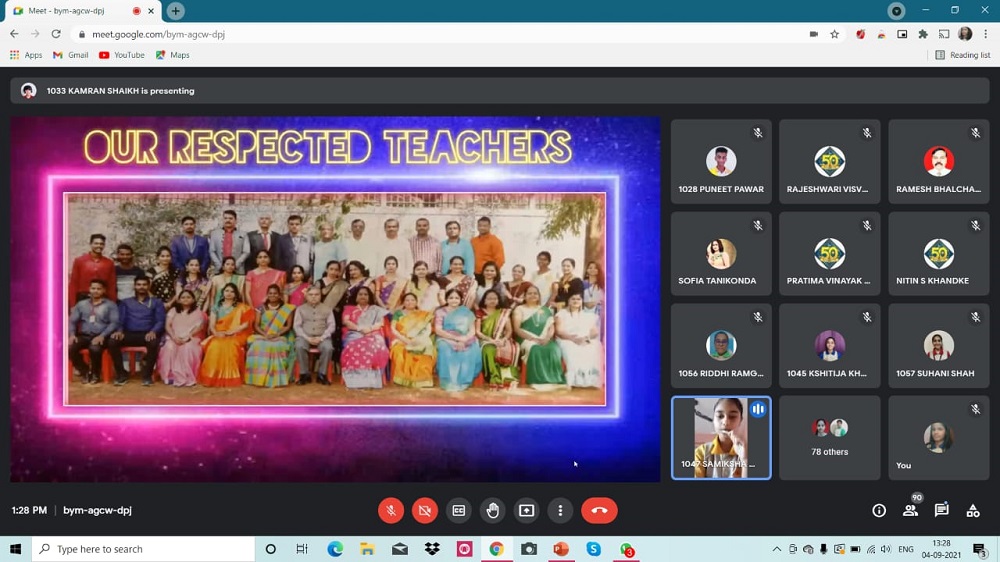Open the three-dot more options menu in Meet
The image size is (1000, 562).
[x=561, y=510]
